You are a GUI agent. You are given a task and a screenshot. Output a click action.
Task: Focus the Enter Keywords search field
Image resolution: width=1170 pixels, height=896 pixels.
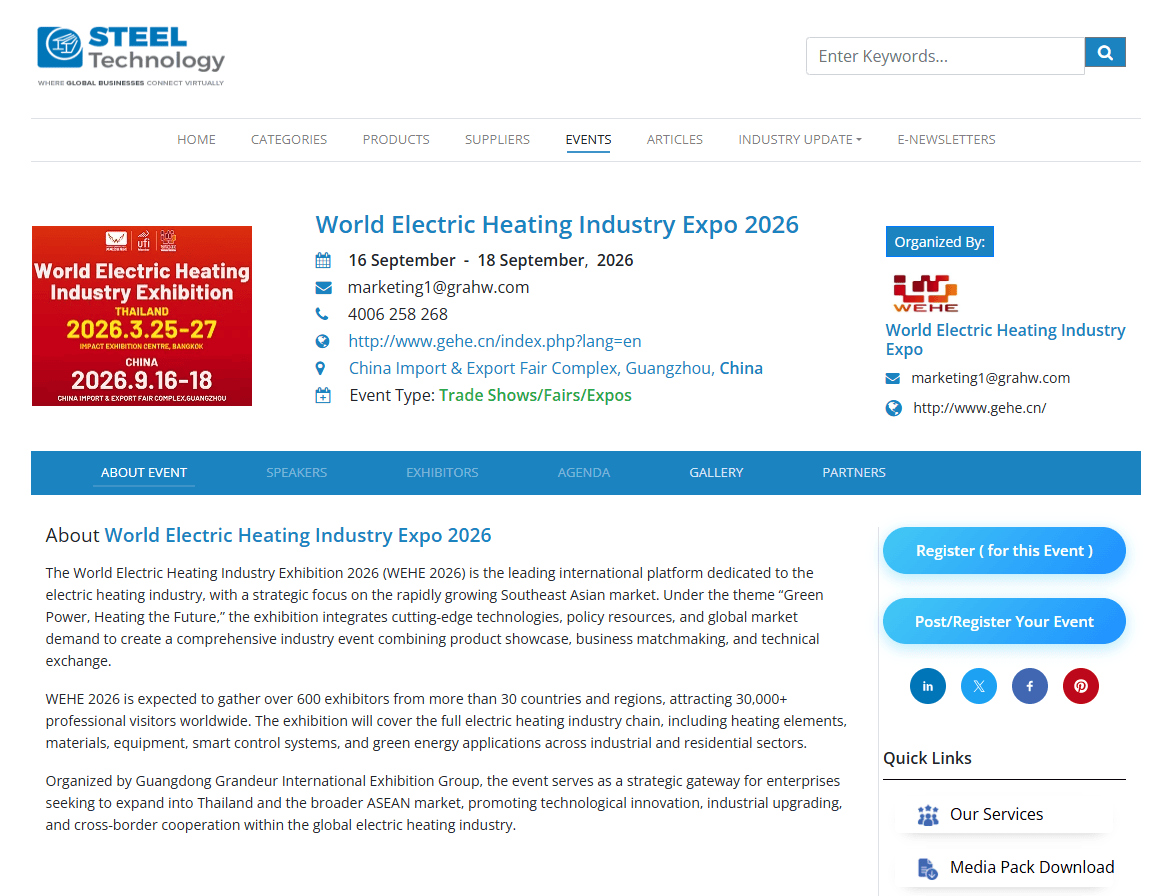point(945,56)
